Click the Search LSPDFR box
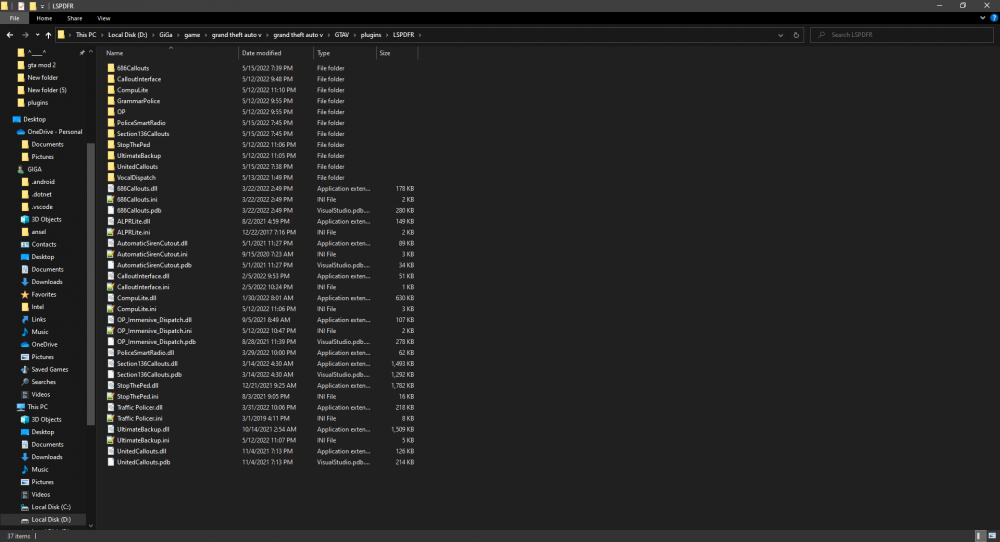 (901, 35)
